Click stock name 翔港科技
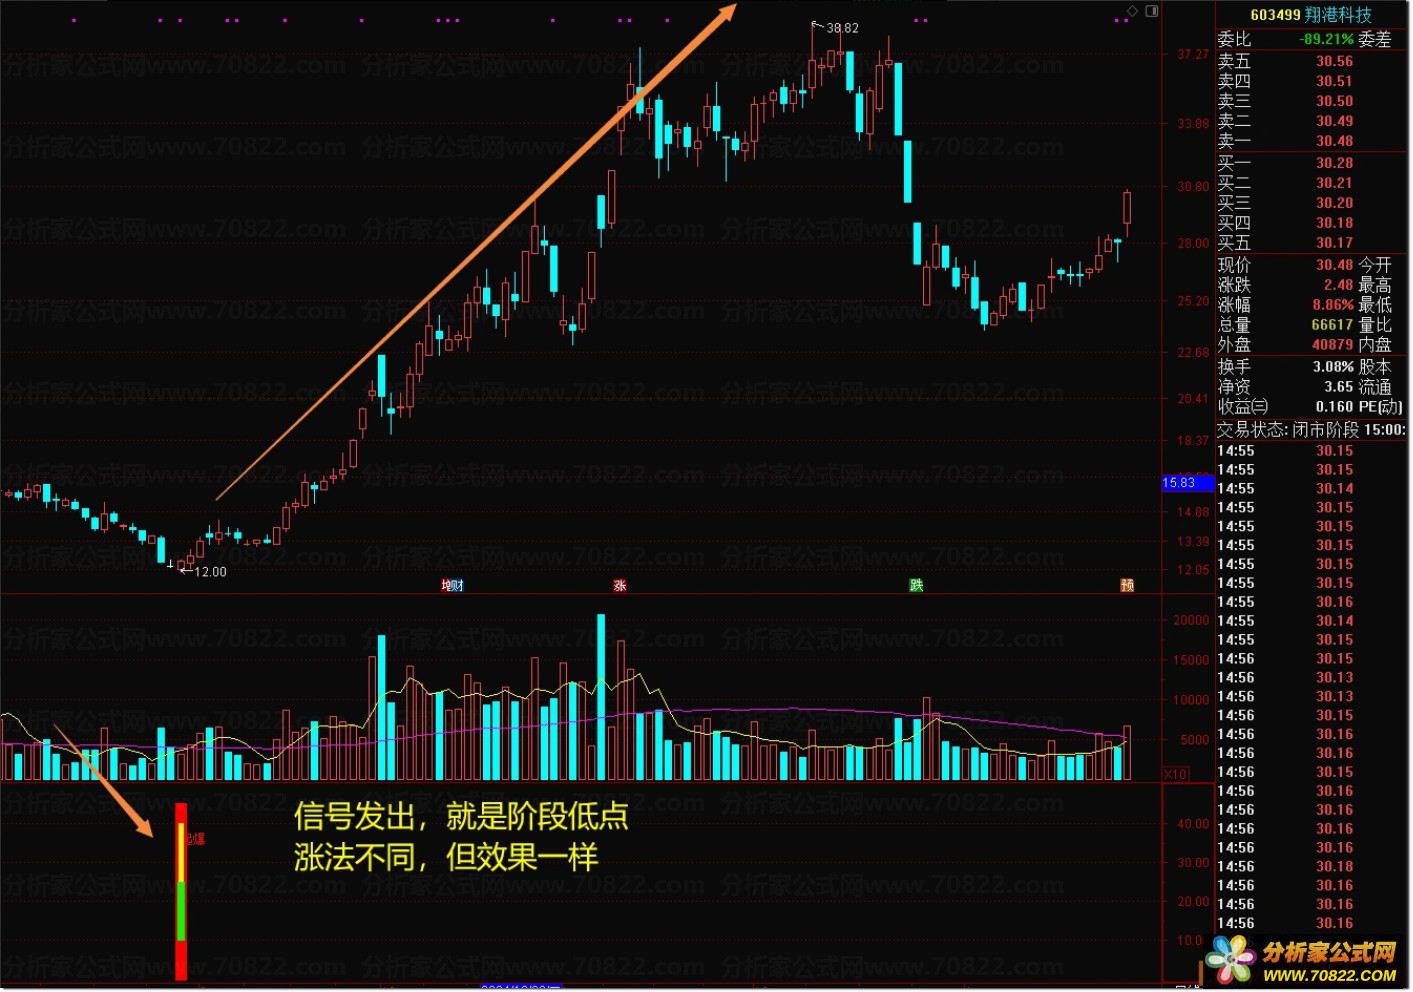The height and width of the screenshot is (992, 1413). pos(1338,15)
